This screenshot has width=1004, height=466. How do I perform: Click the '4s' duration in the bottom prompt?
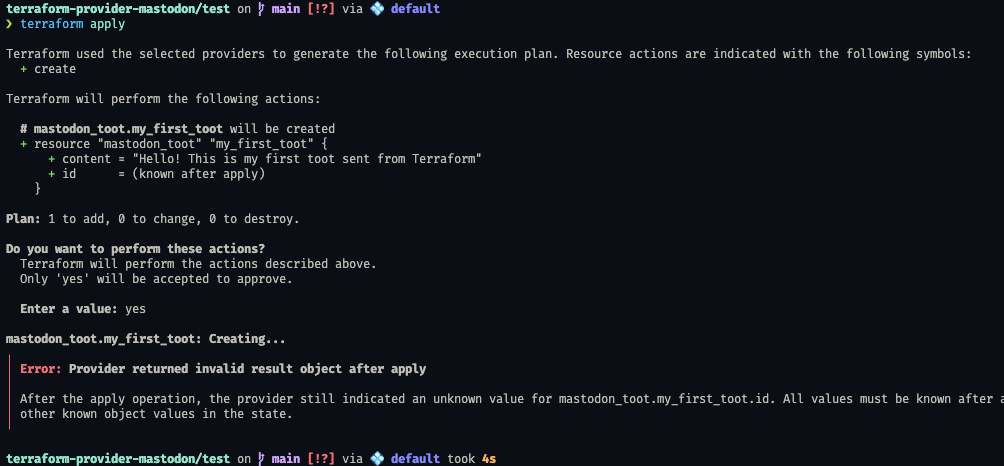[489, 458]
